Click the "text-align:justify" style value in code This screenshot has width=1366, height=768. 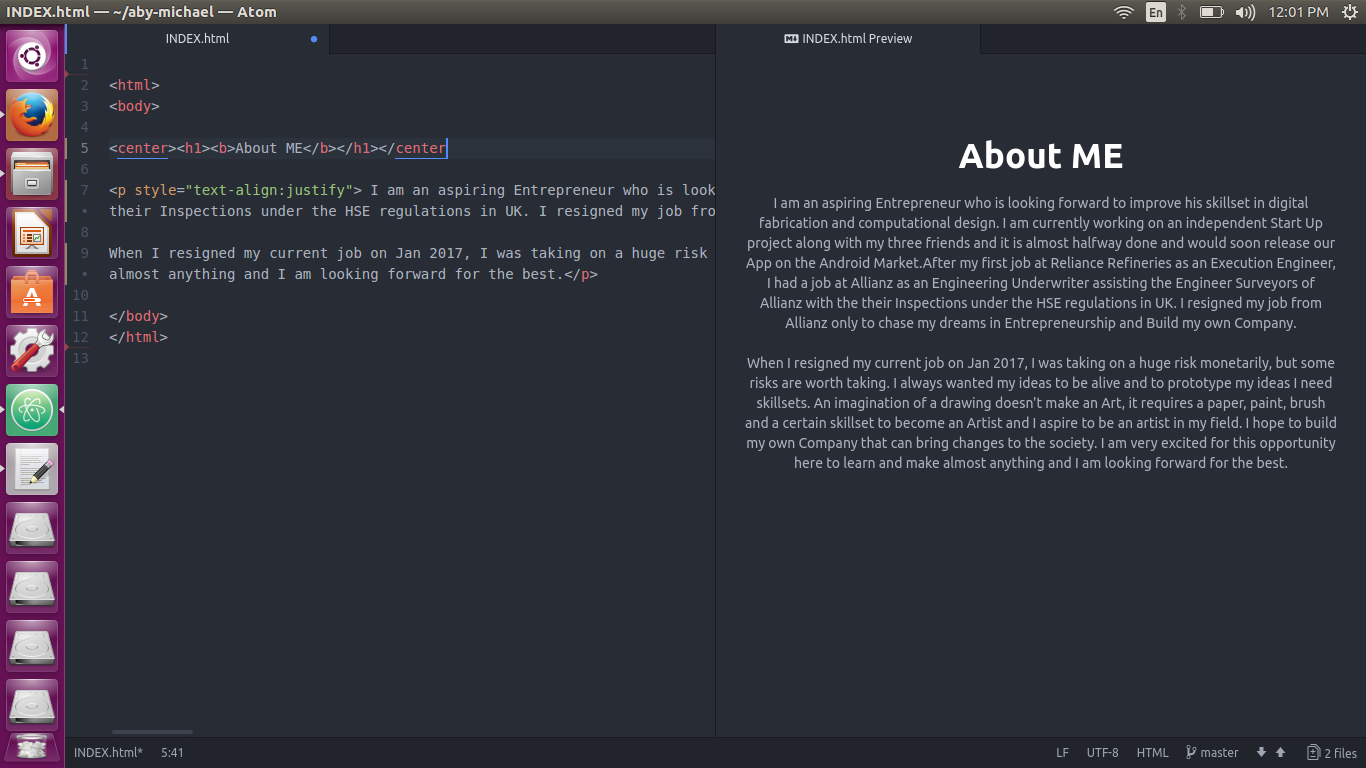(x=269, y=190)
